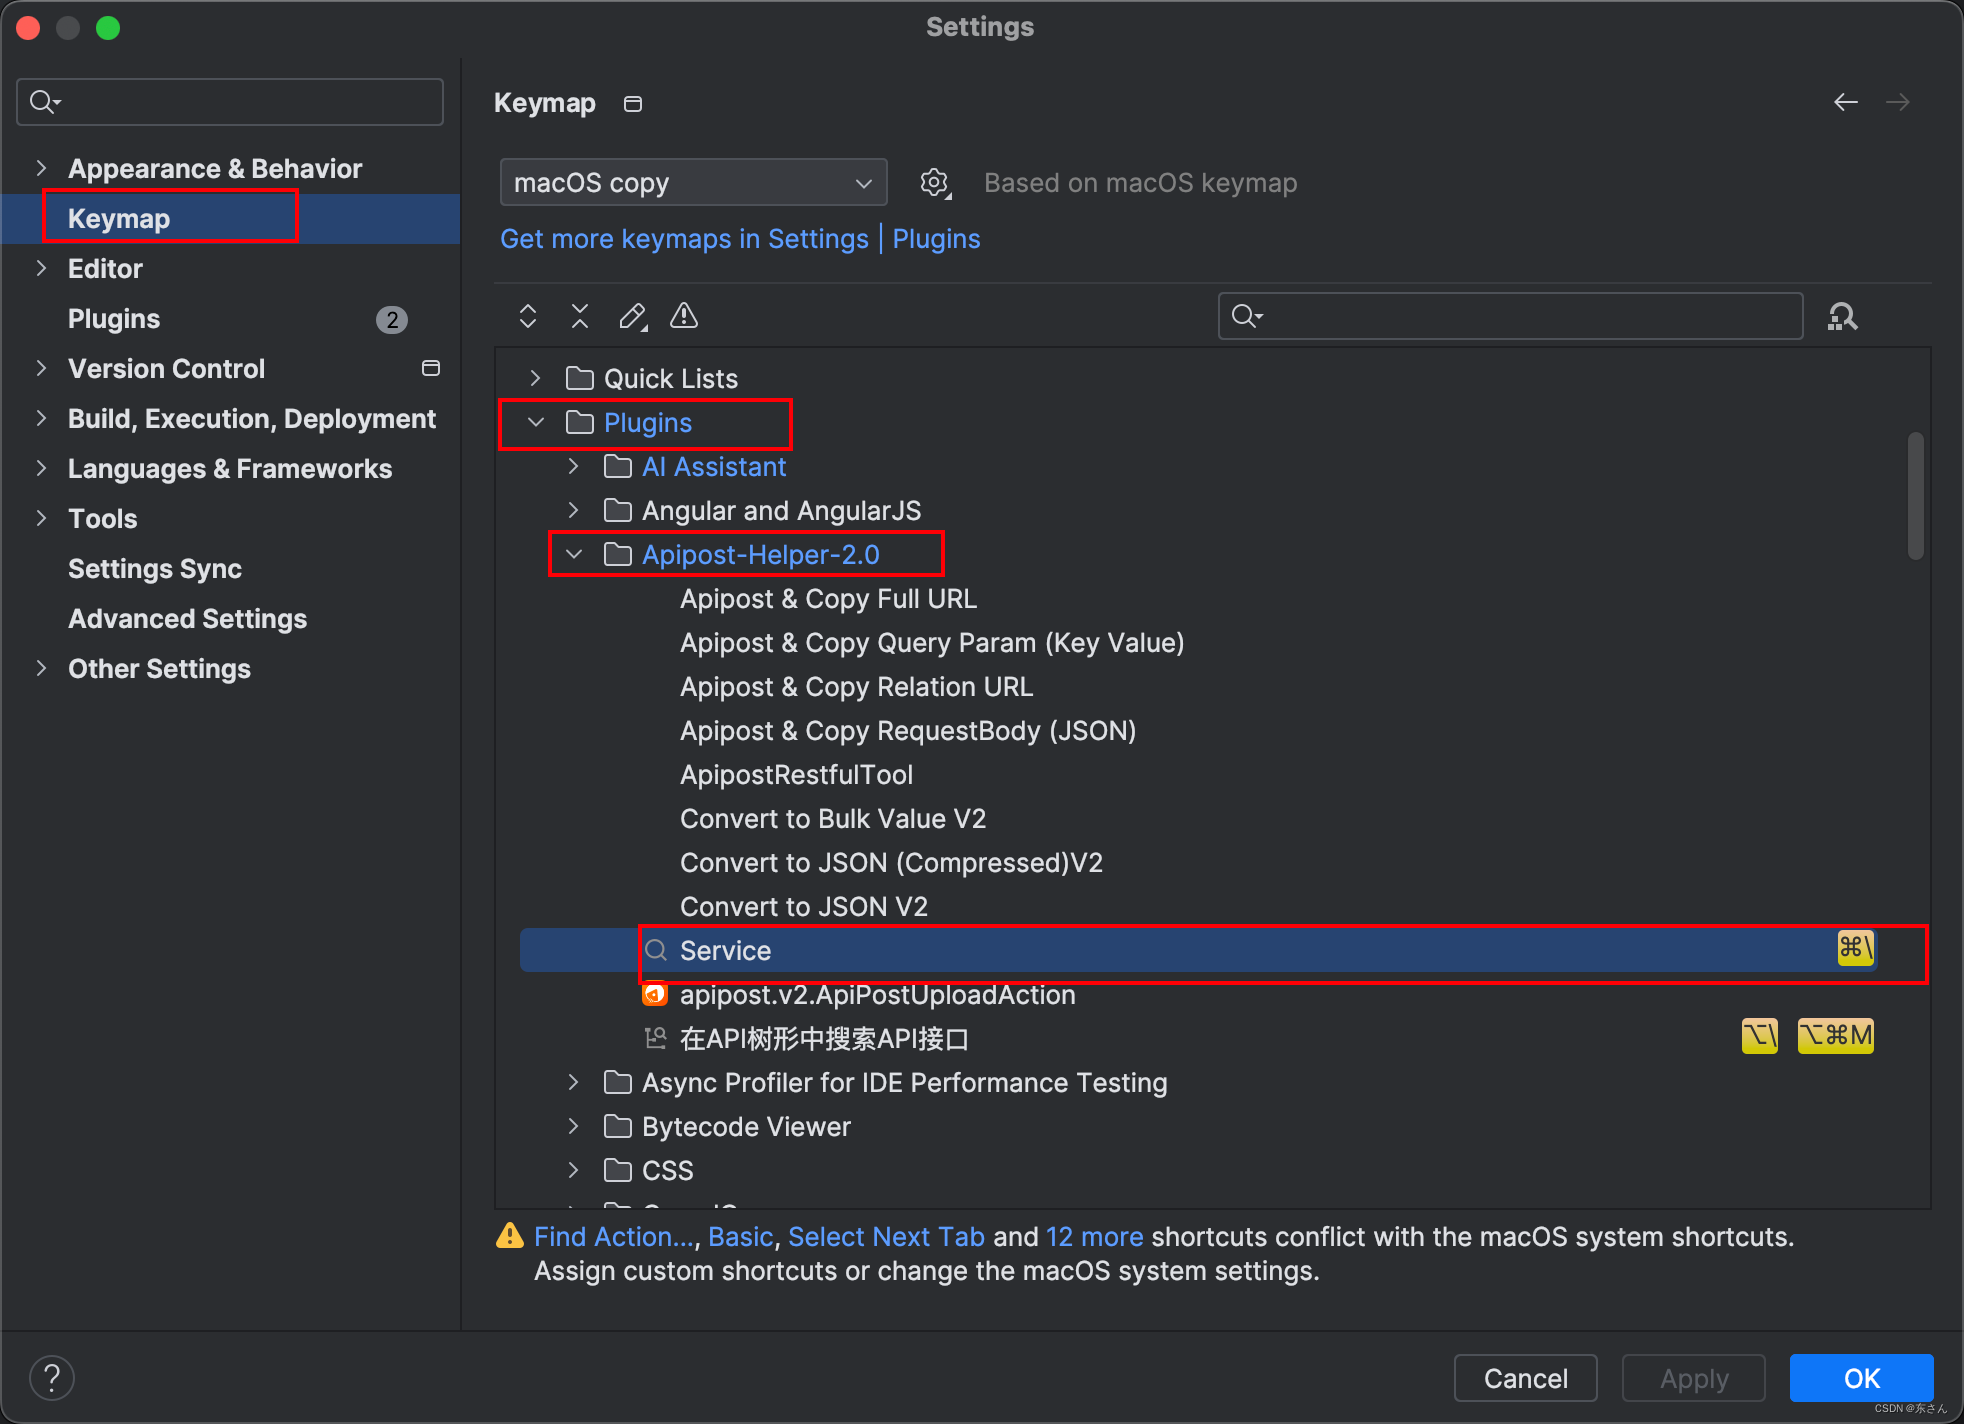Open the Plugins link beside keymaps link
Screen dimensions: 1964x1424
(x=936, y=239)
